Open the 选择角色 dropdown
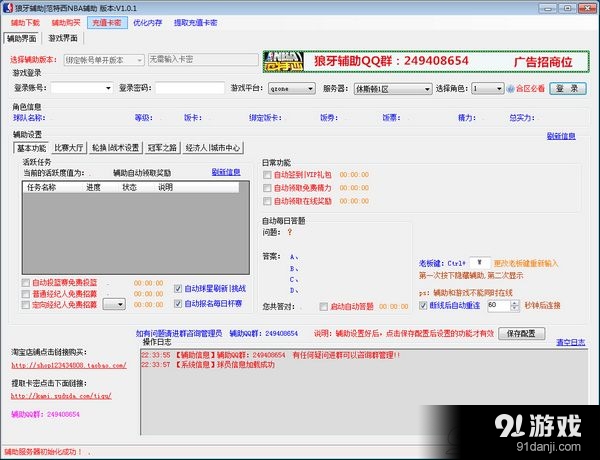Image resolution: width=600 pixels, height=460 pixels. coord(488,88)
